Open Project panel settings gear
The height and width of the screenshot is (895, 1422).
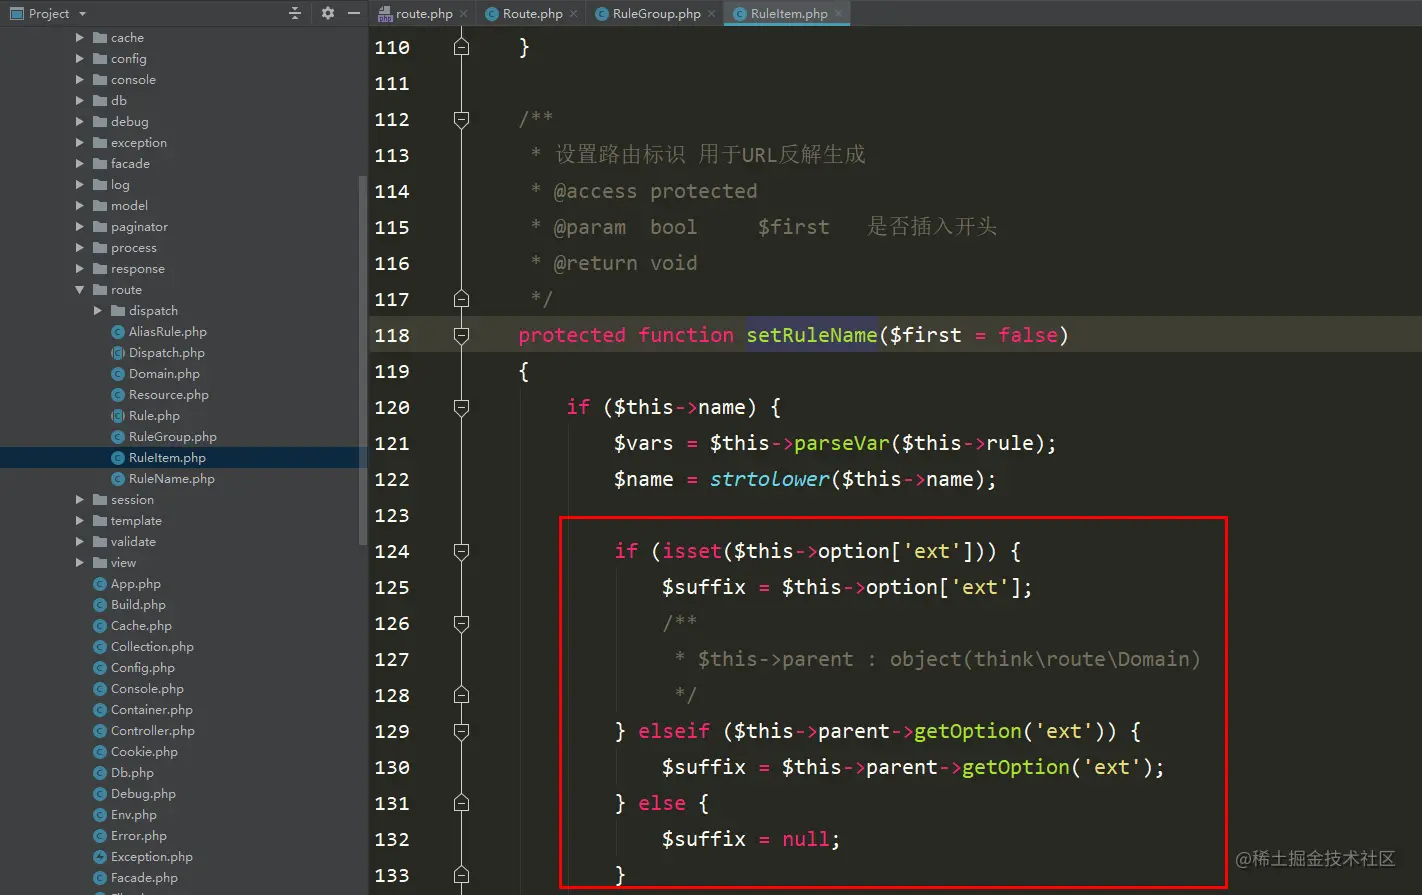(x=327, y=13)
